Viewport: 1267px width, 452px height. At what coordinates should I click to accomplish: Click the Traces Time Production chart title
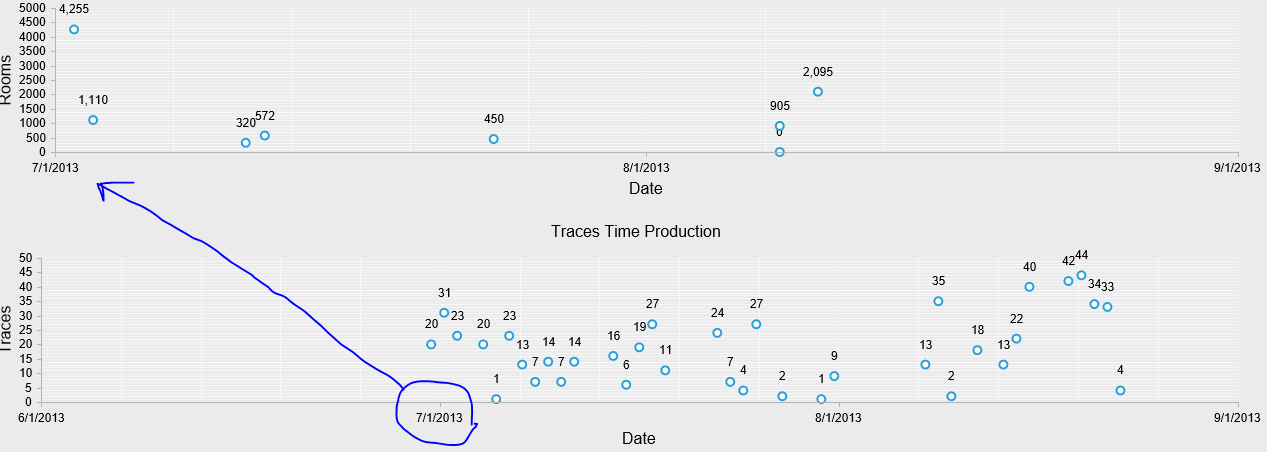click(635, 231)
